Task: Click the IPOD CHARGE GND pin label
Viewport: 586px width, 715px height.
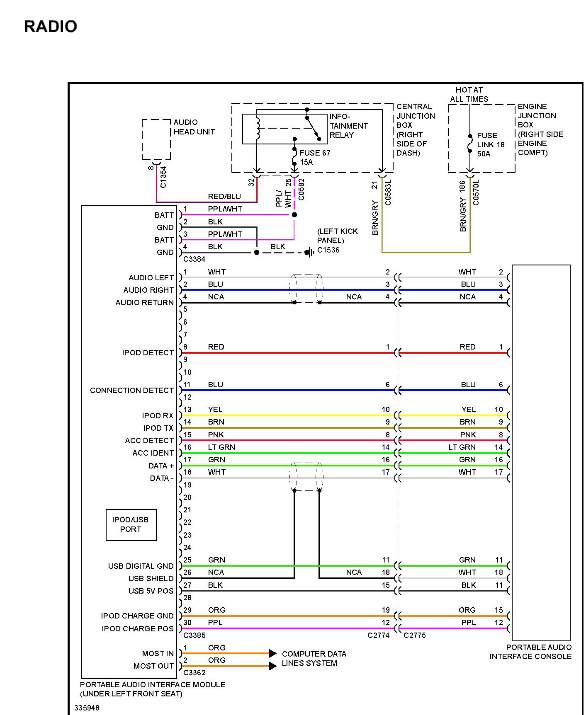Action: coord(137,616)
